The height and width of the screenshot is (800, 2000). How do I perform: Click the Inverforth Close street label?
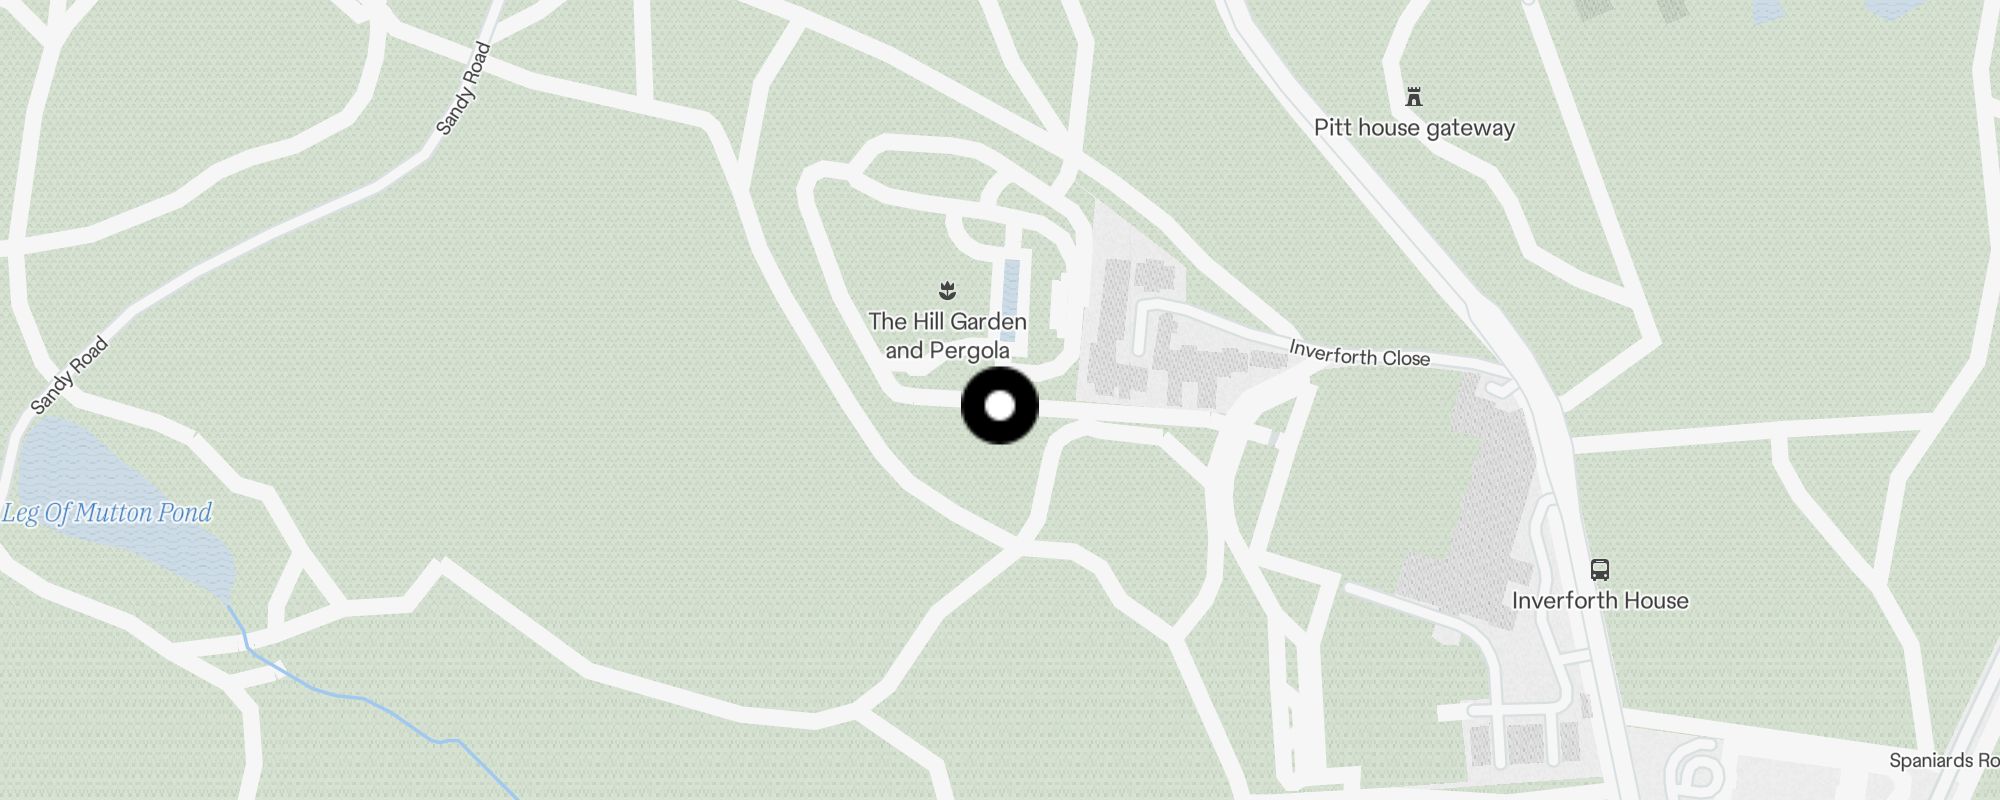pyautogui.click(x=1360, y=353)
